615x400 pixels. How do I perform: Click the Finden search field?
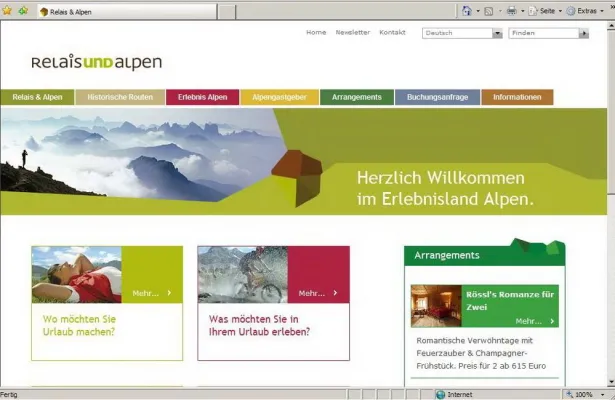pyautogui.click(x=544, y=33)
